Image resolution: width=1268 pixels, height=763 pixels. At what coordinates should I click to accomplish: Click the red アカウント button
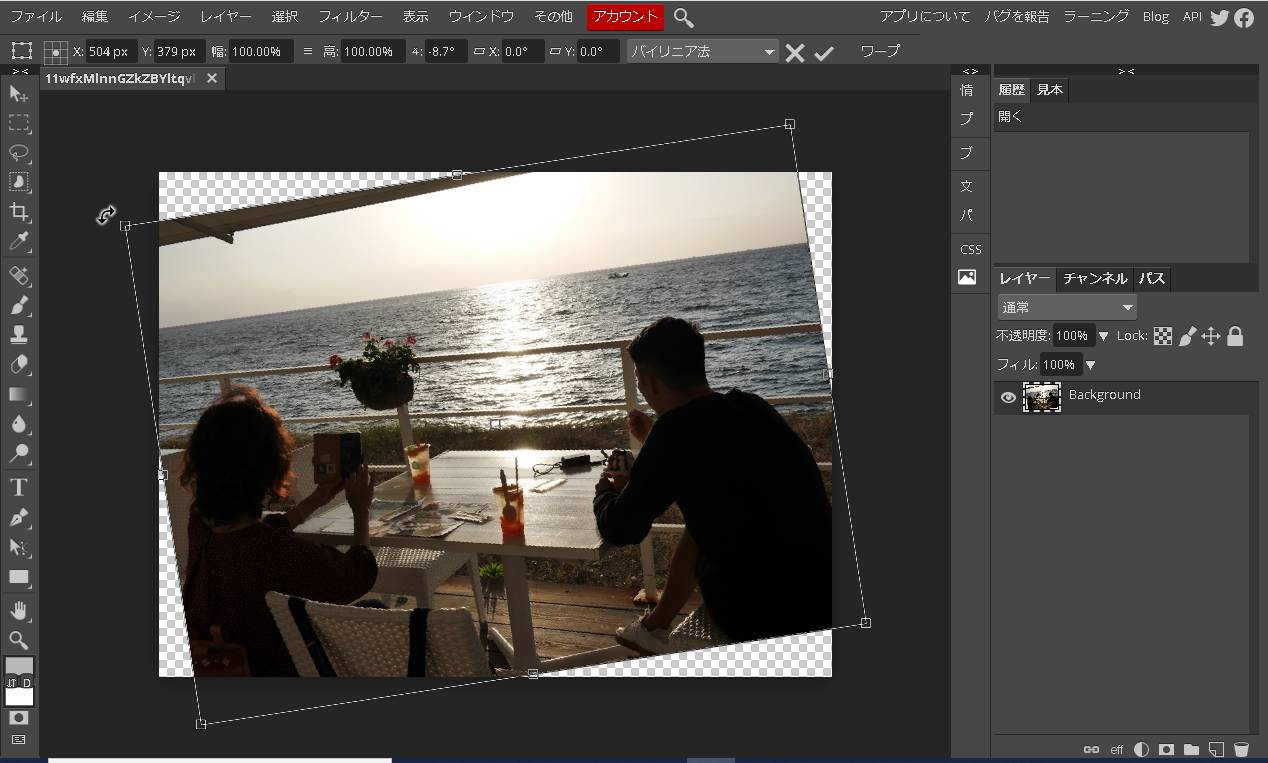point(625,17)
